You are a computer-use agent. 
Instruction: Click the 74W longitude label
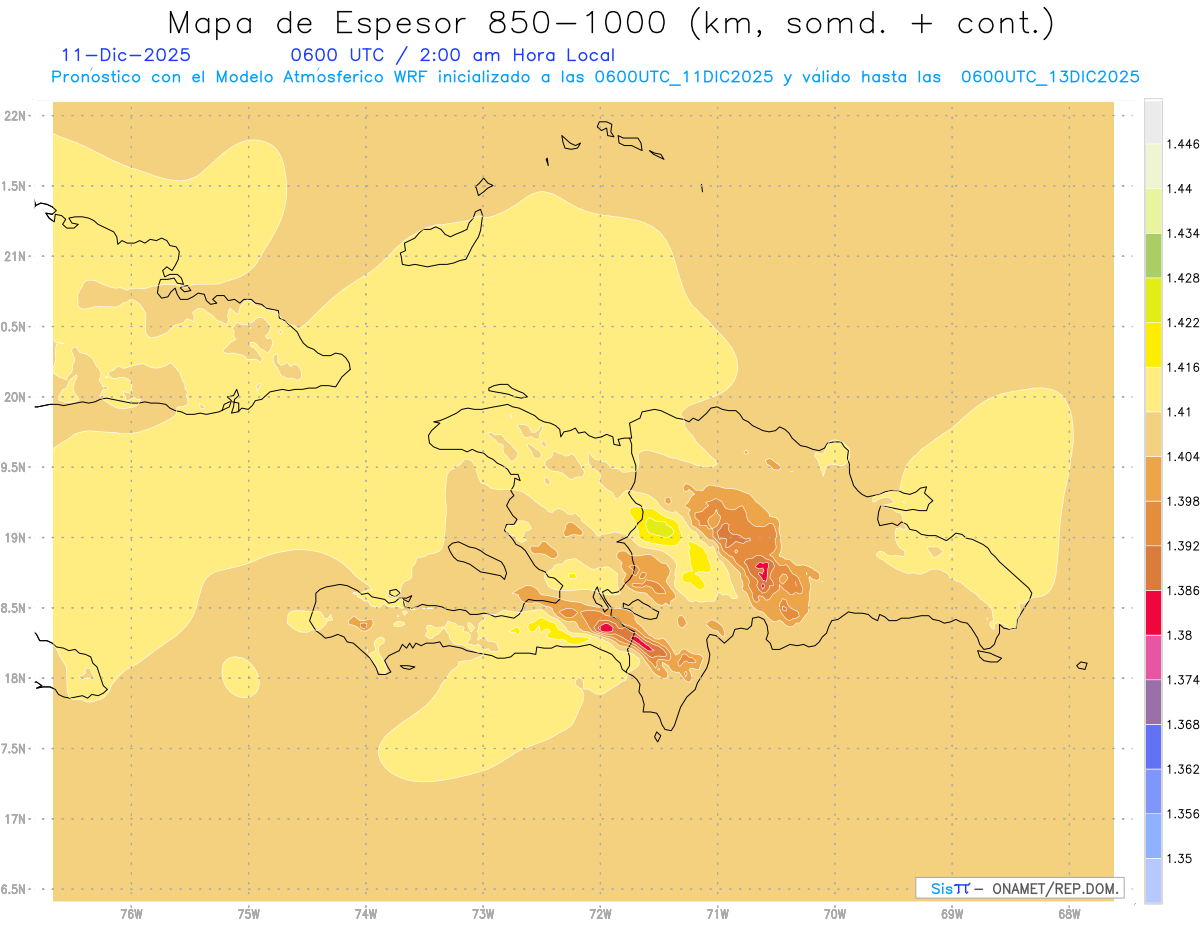366,914
